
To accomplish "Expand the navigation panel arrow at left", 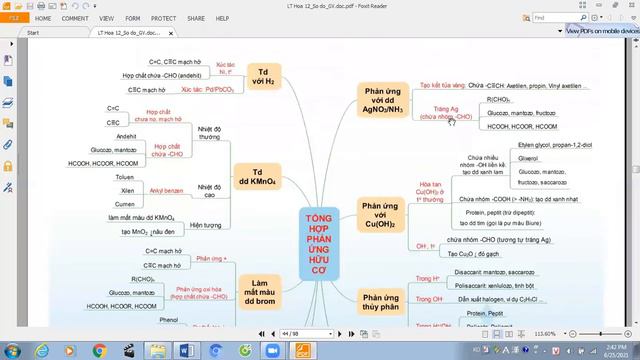I will [x=11, y=44].
